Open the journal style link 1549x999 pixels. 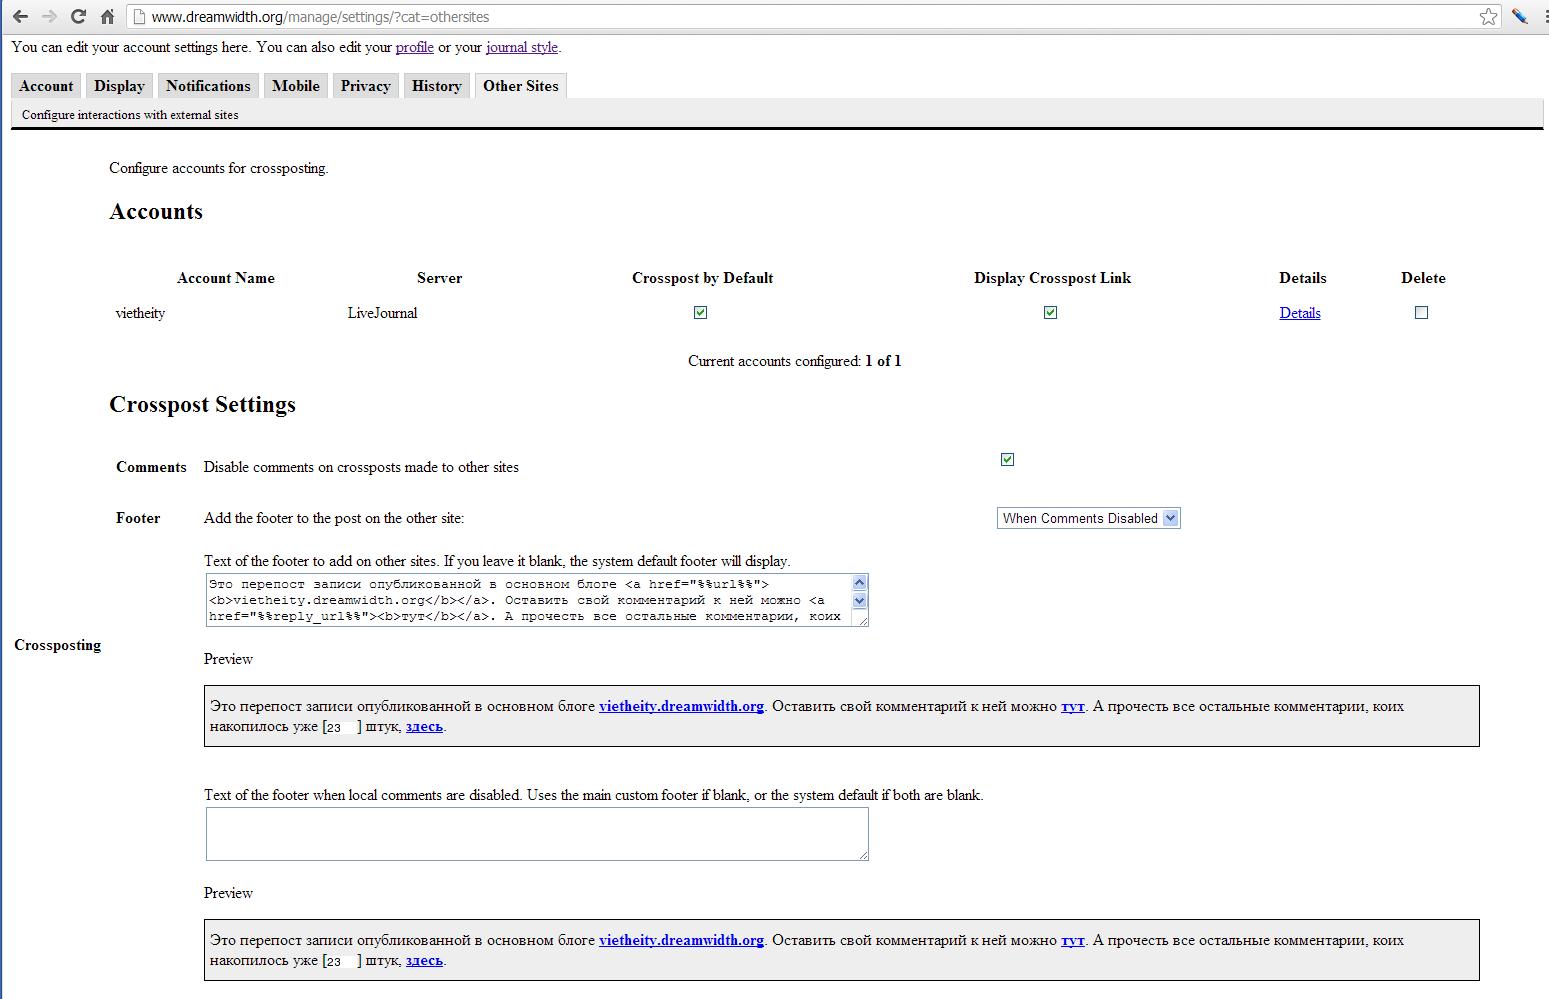pos(522,47)
